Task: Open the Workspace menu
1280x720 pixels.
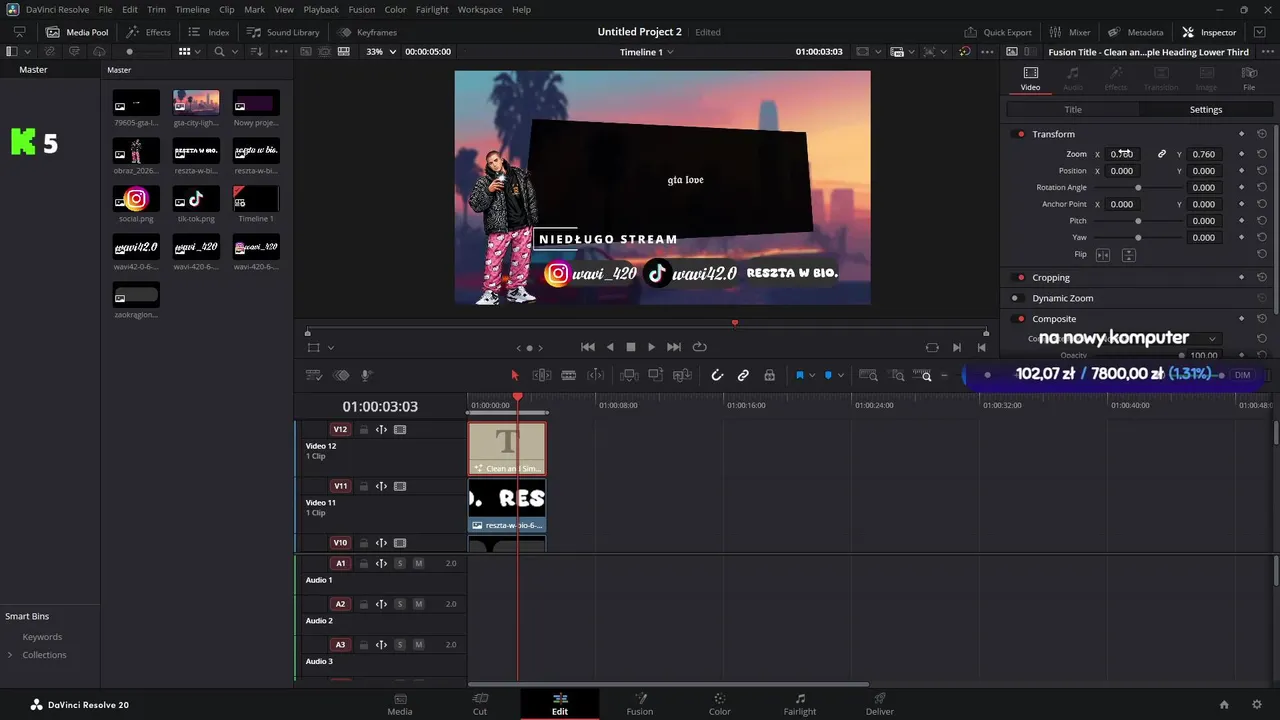Action: coord(480,9)
